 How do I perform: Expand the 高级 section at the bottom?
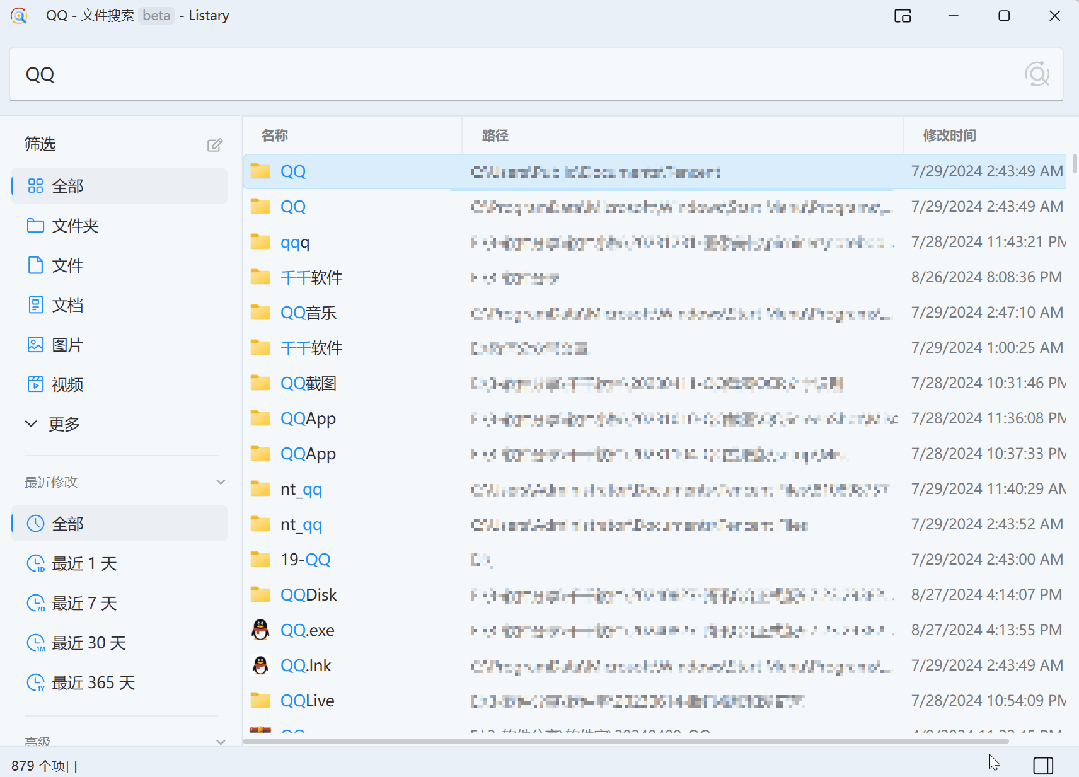pos(219,741)
